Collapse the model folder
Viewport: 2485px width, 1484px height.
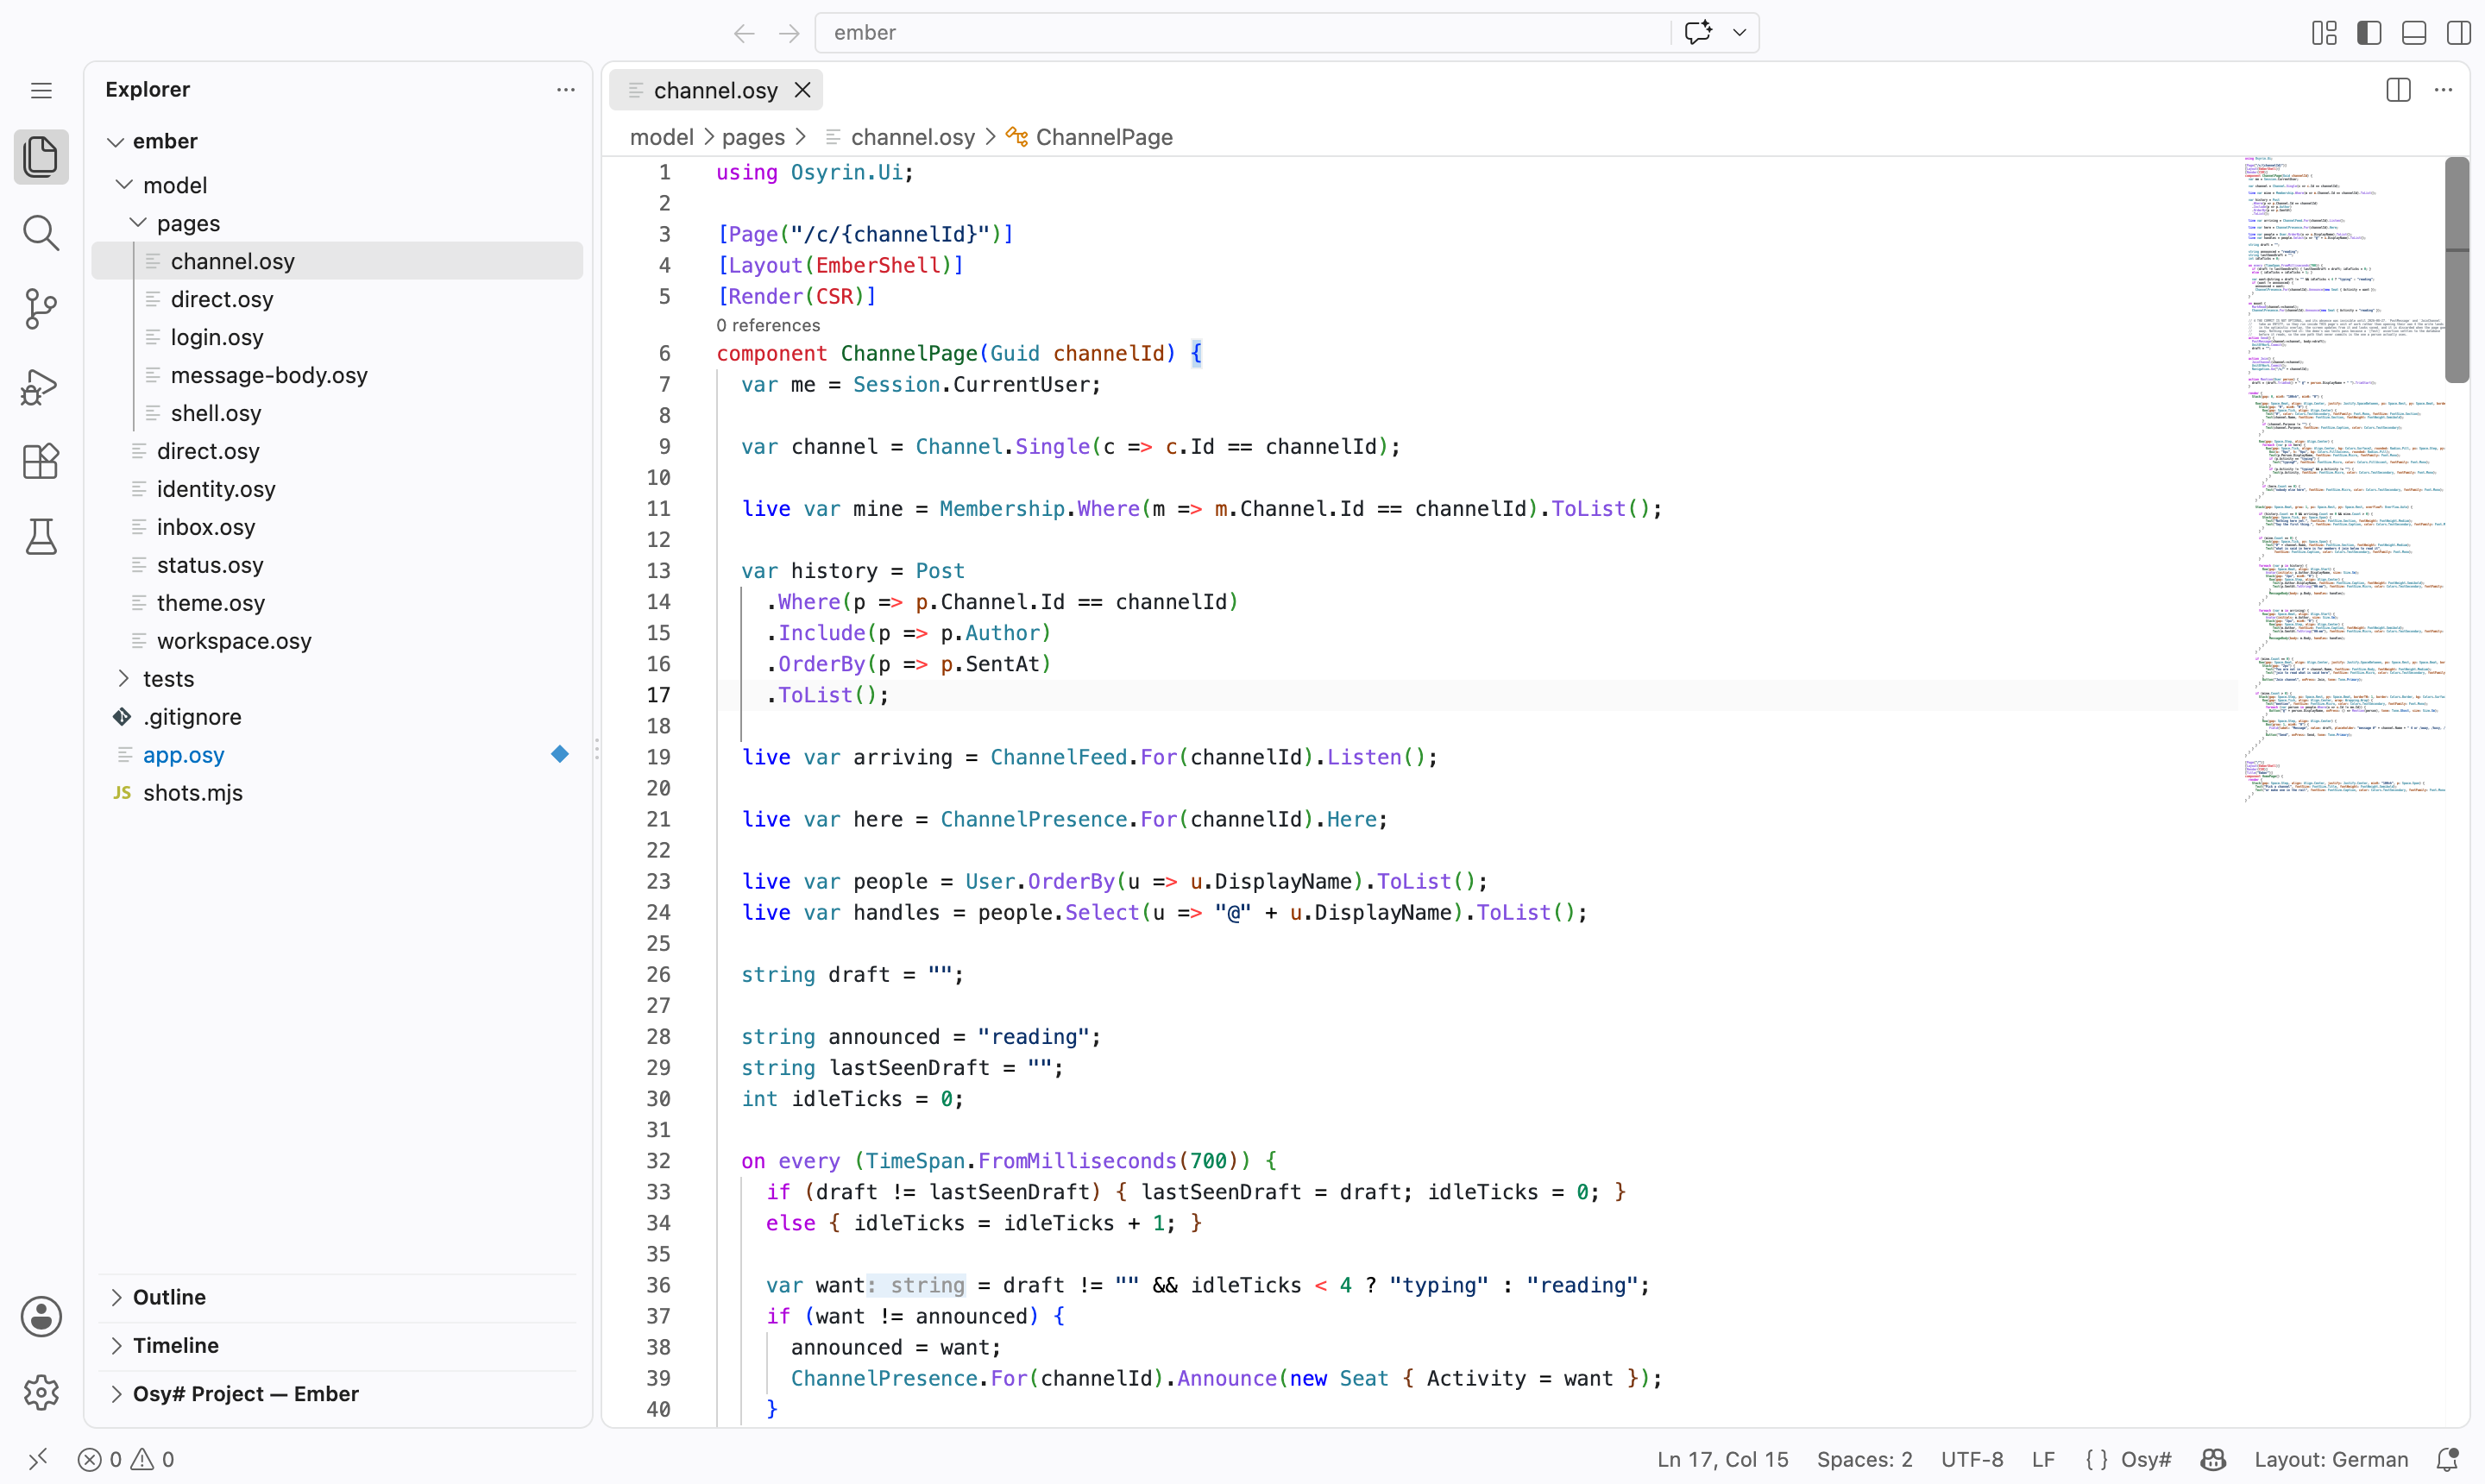click(x=124, y=185)
